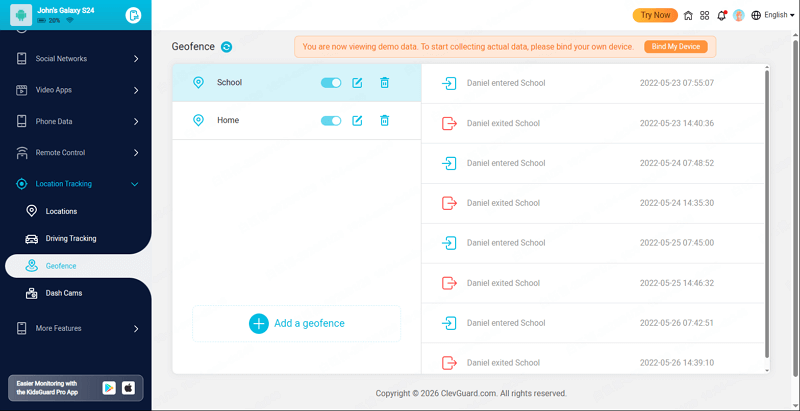Open the Locations page
Image resolution: width=800 pixels, height=411 pixels.
click(x=61, y=211)
